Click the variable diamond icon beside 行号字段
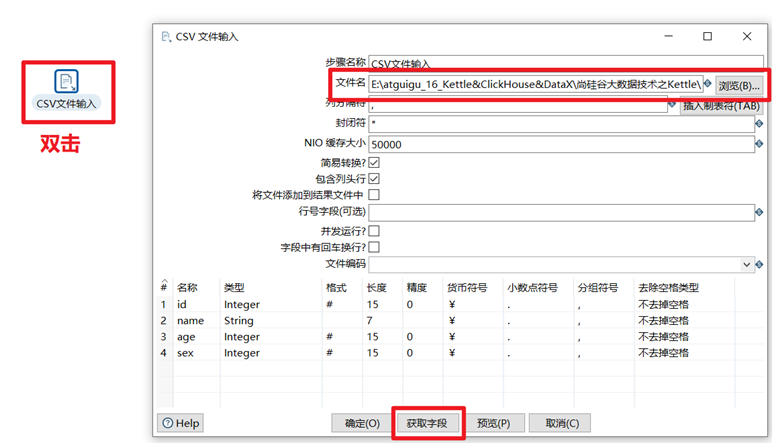This screenshot has width=772, height=443. tap(759, 212)
